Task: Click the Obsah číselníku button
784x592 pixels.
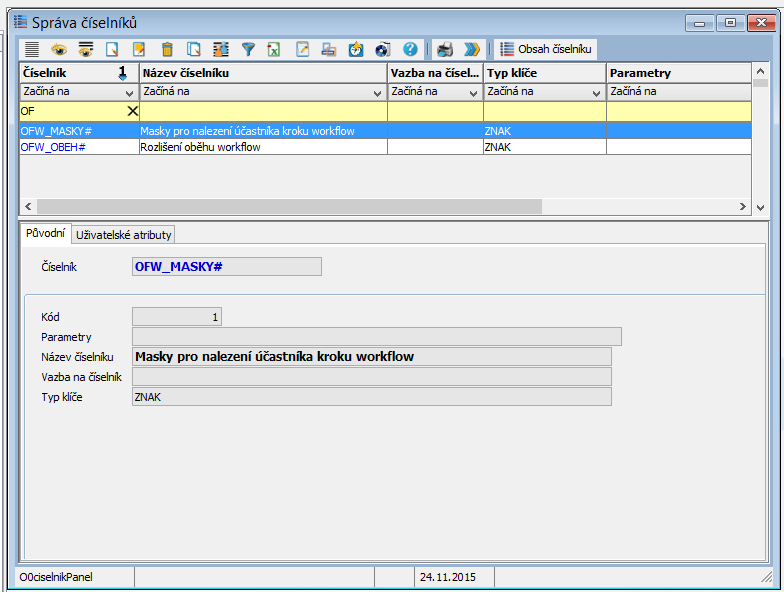Action: (x=546, y=49)
